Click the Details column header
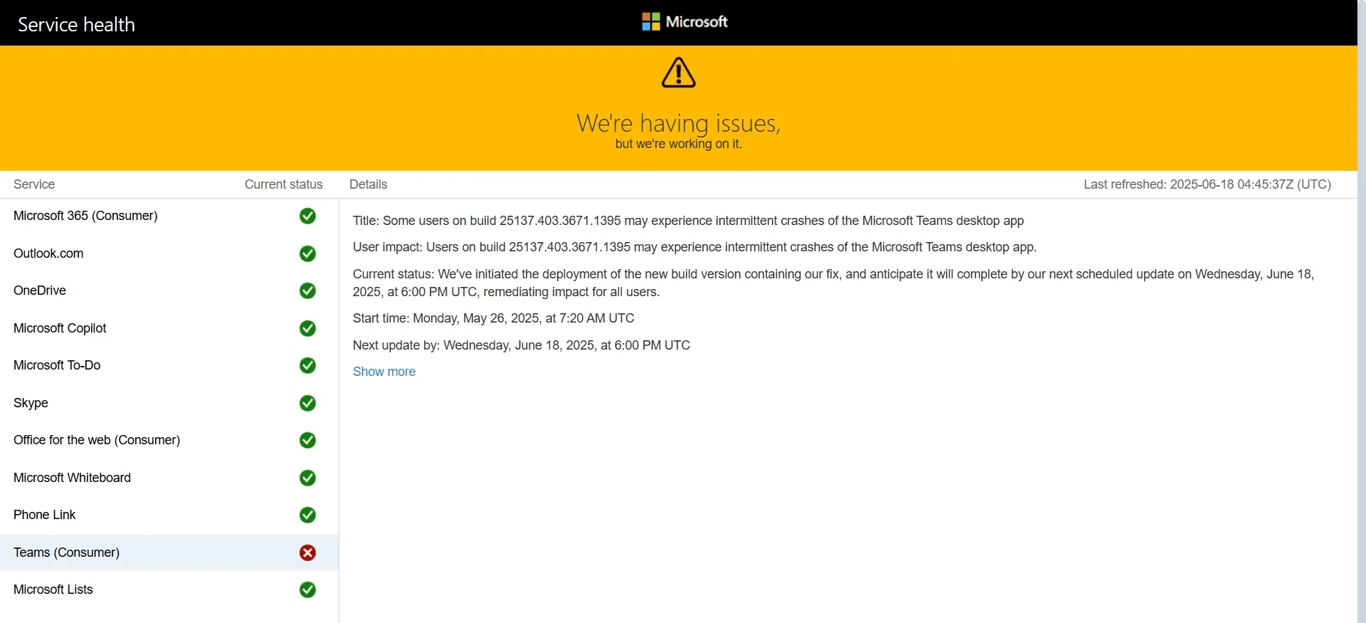1366x623 pixels. point(368,185)
